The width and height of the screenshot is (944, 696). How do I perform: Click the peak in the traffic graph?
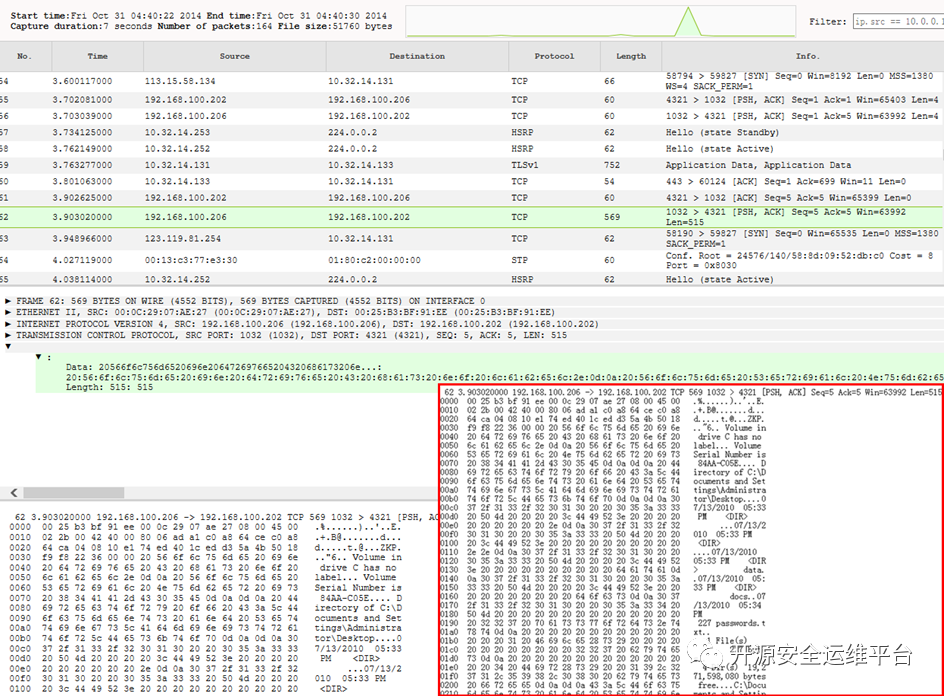(x=688, y=21)
